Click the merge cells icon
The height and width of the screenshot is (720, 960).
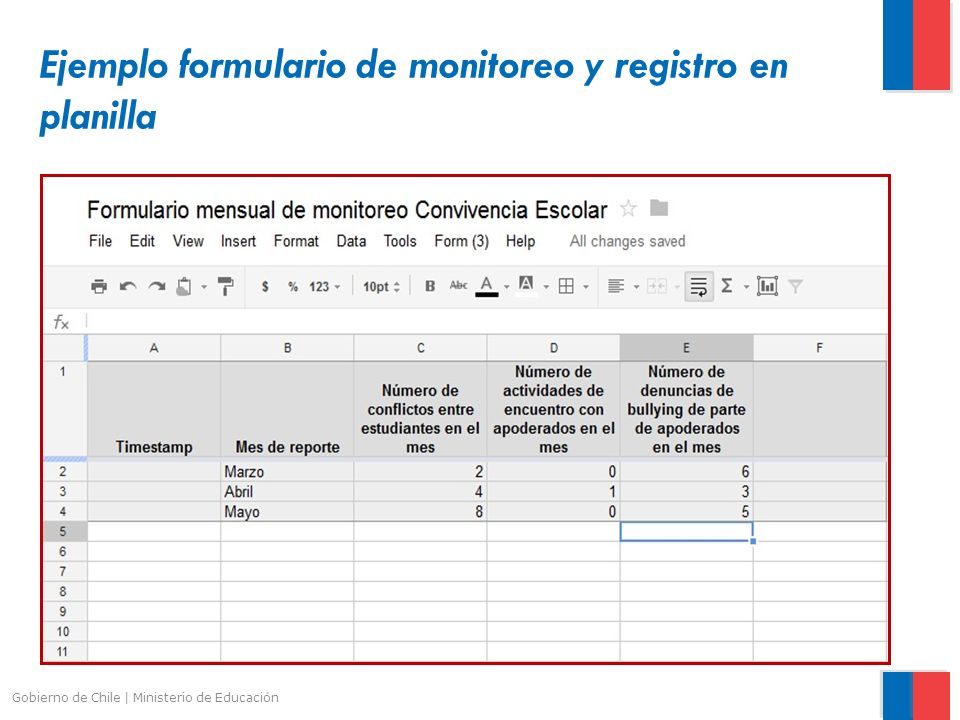[656, 286]
